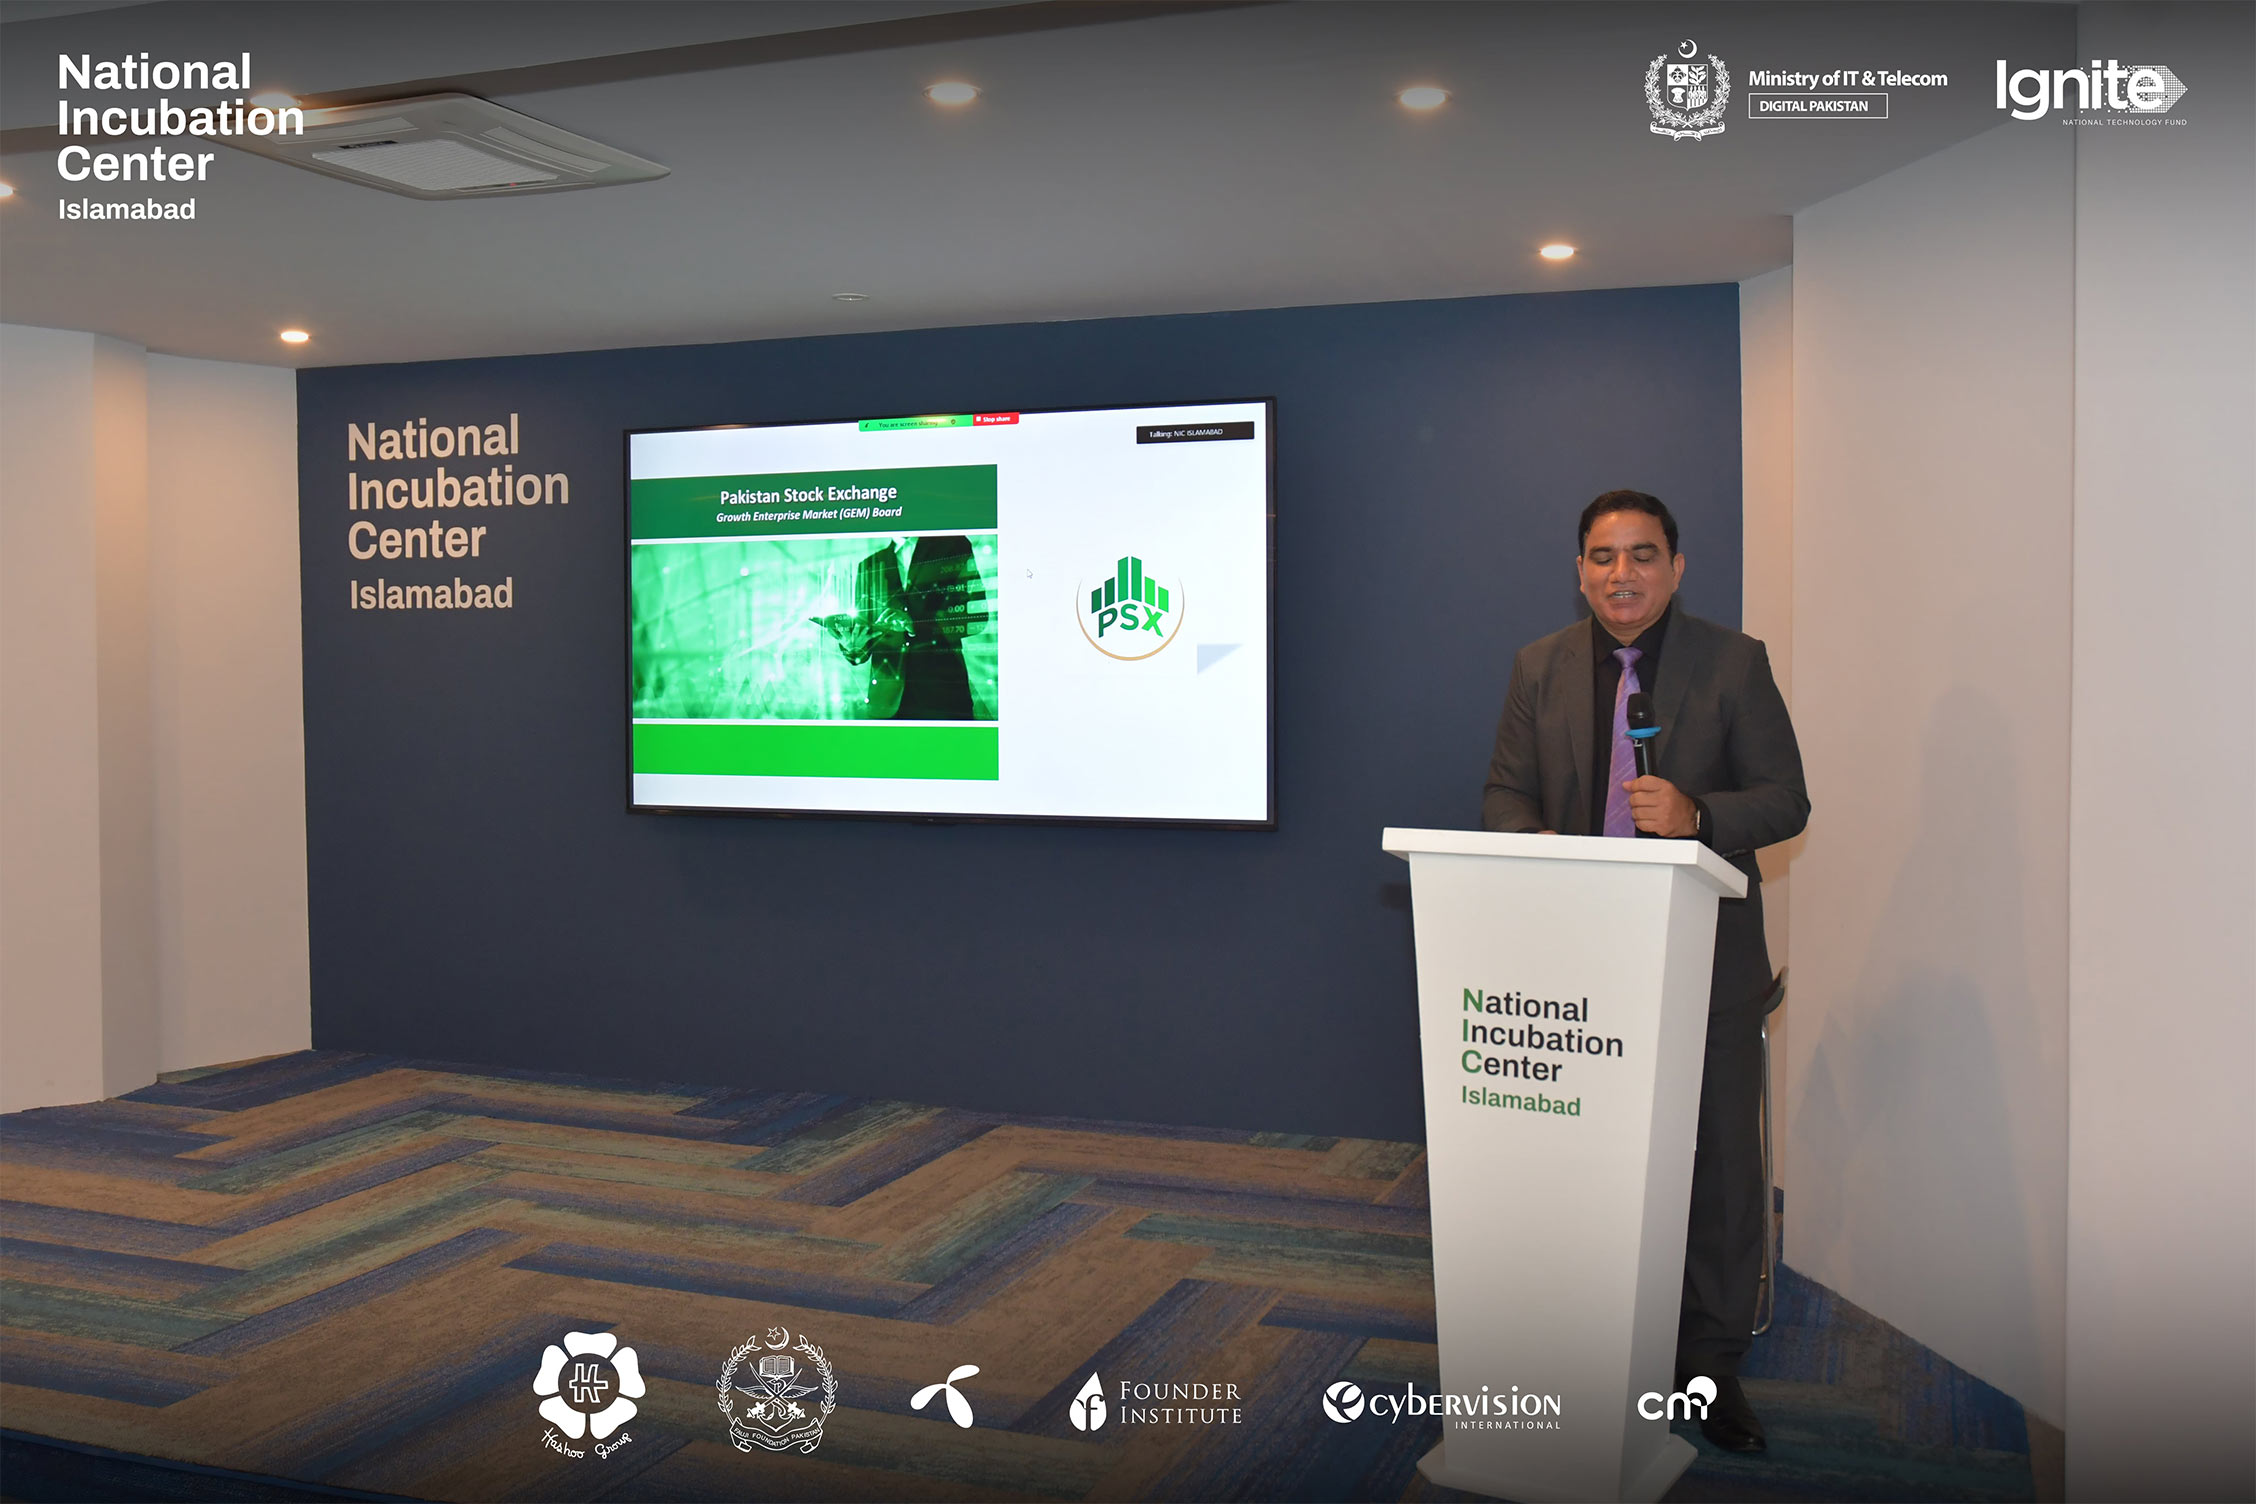
Task: Click the Fauji Foundation crest logo
Action: point(776,1390)
